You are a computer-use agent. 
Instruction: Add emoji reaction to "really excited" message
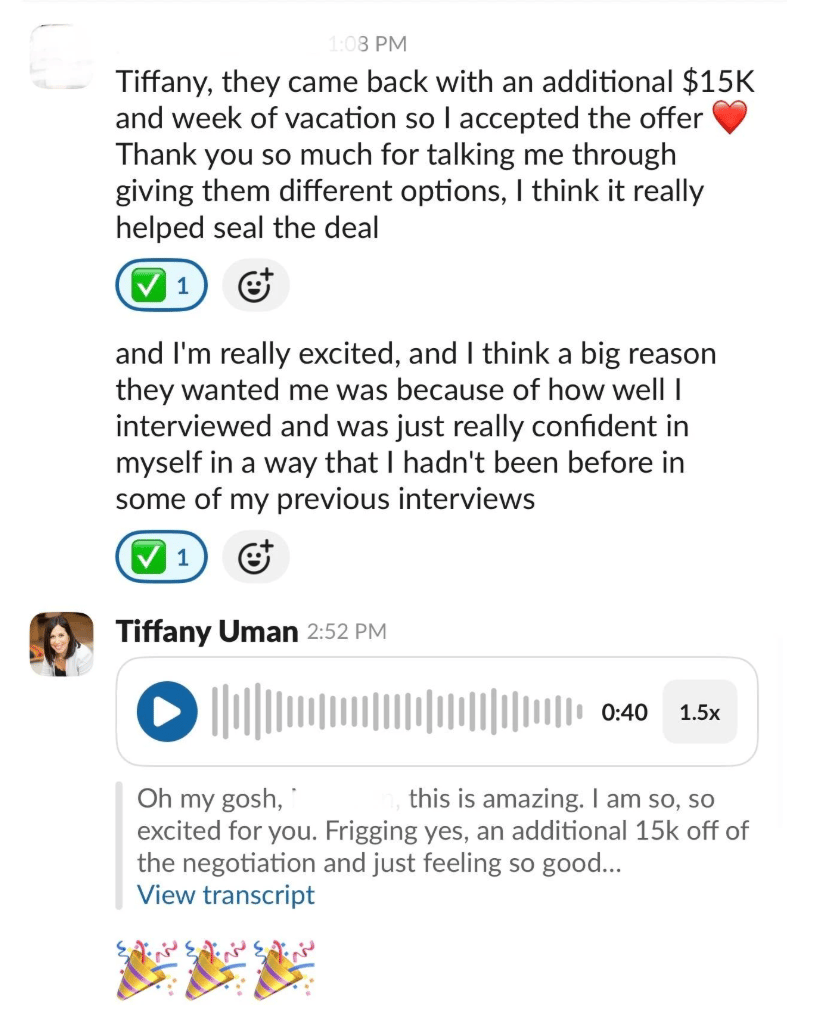[x=255, y=558]
